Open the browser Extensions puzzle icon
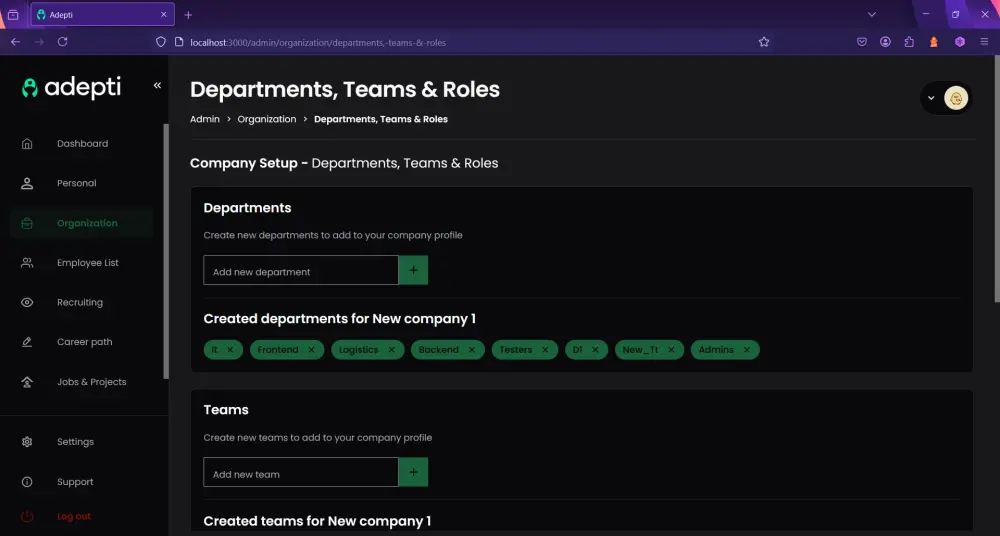The image size is (1000, 536). pyautogui.click(x=909, y=42)
